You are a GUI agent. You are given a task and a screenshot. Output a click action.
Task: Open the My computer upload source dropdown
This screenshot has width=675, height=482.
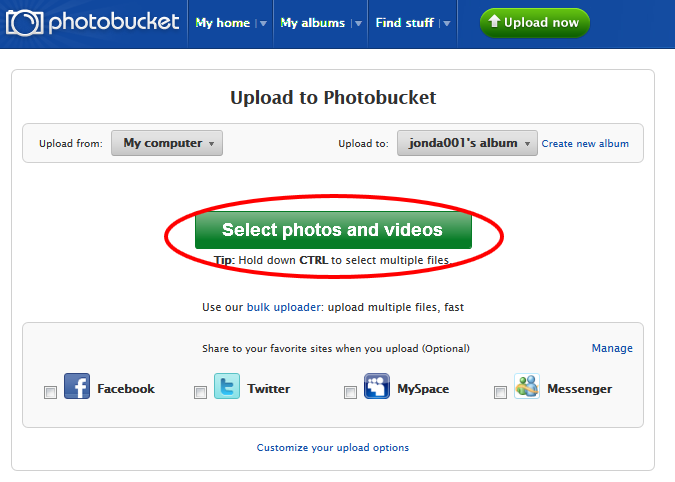pos(167,143)
